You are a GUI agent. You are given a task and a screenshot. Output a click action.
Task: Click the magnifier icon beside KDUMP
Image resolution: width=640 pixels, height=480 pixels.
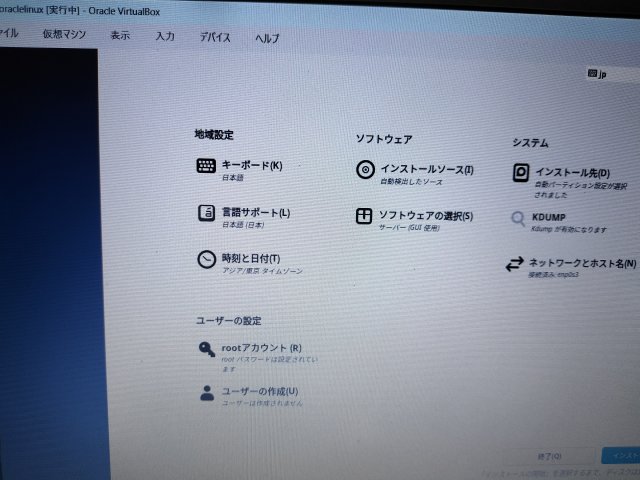click(518, 218)
